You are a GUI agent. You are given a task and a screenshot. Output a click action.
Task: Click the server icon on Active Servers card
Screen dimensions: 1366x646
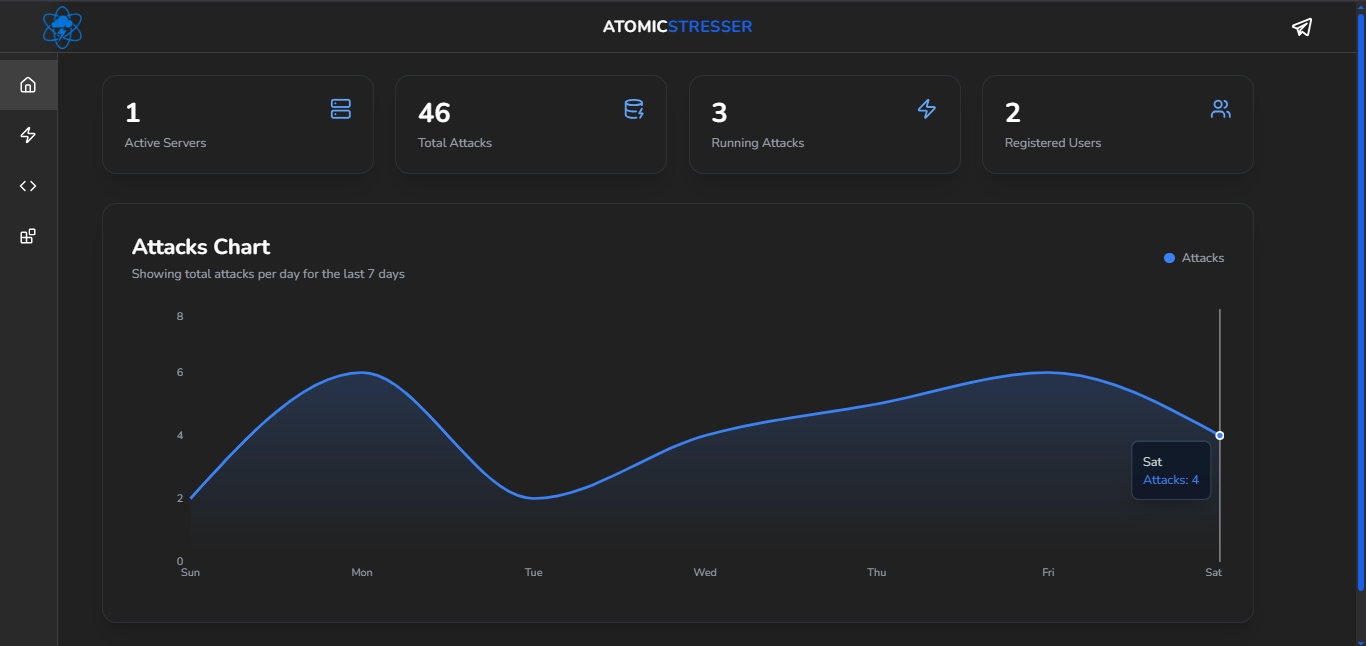(x=341, y=109)
